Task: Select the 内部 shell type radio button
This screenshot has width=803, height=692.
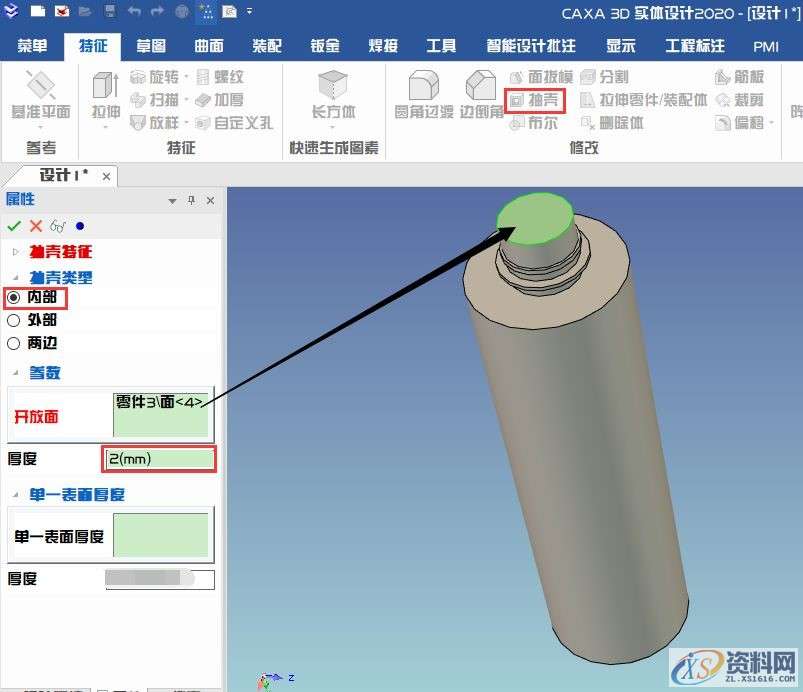Action: coord(12,298)
